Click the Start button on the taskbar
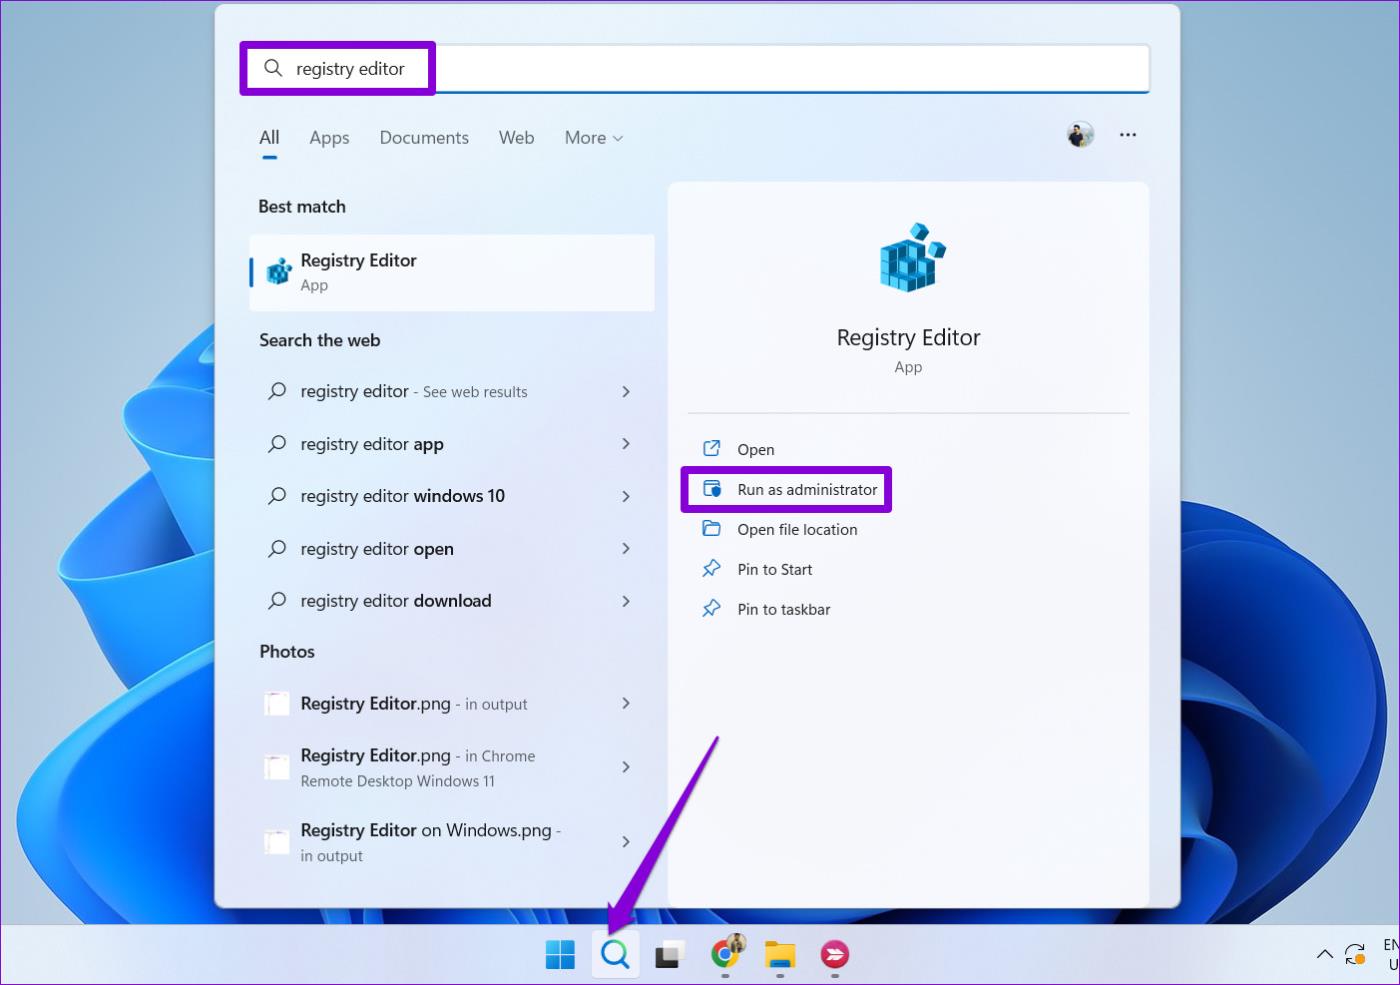This screenshot has width=1400, height=985. (x=560, y=954)
